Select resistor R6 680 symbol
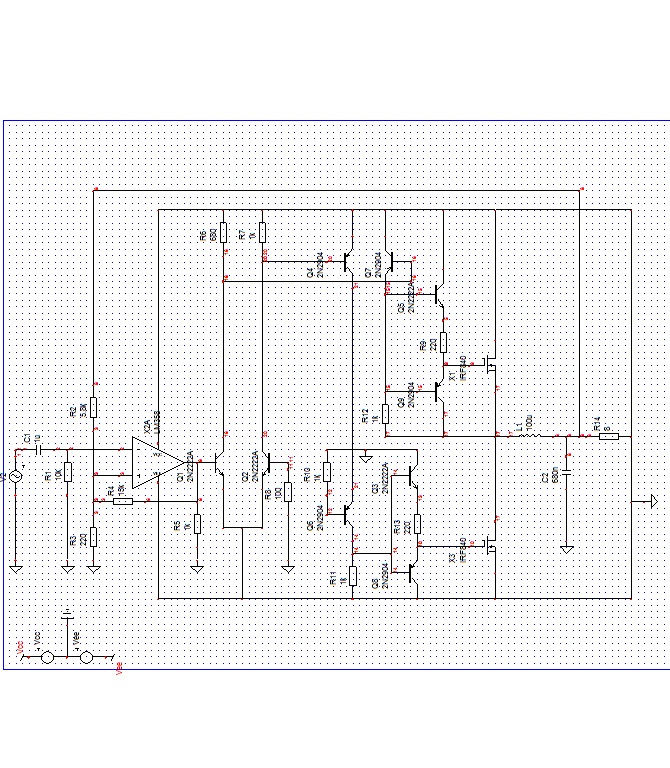 [223, 232]
